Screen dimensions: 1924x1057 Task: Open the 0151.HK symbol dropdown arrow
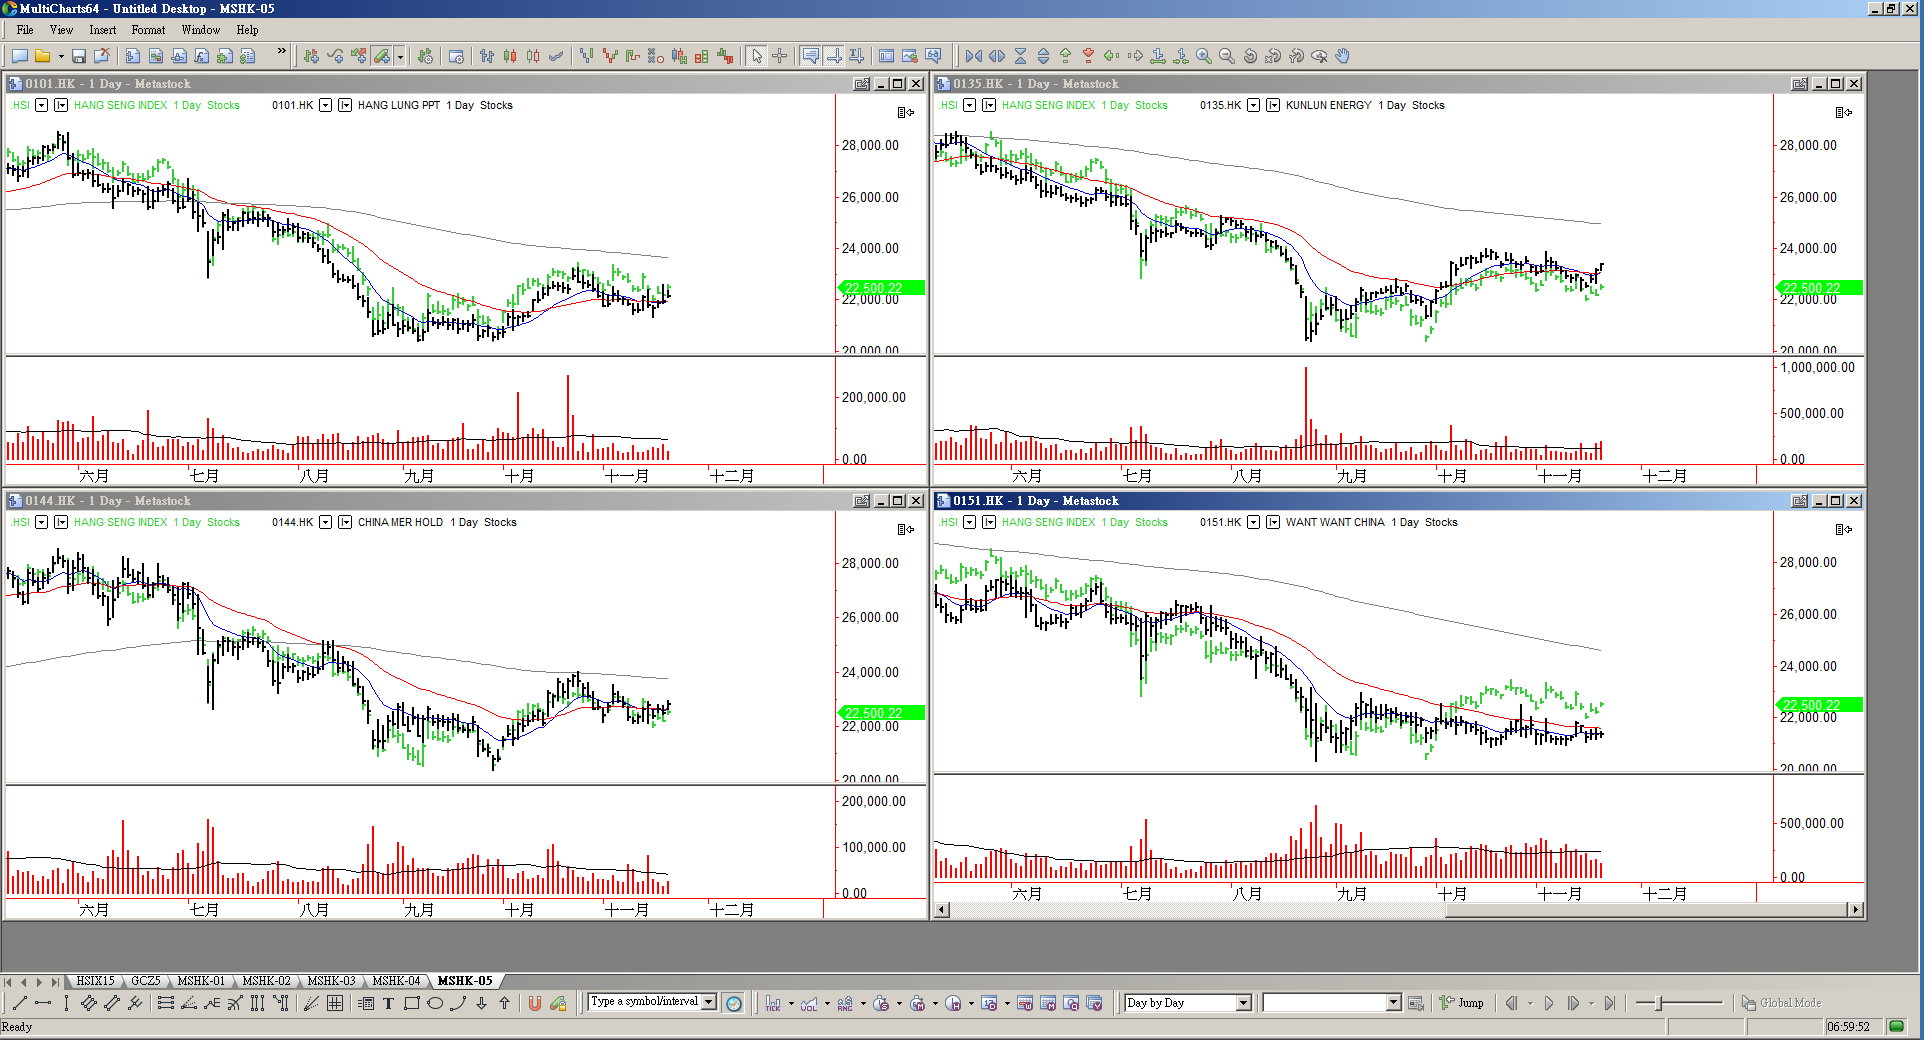tap(1253, 522)
